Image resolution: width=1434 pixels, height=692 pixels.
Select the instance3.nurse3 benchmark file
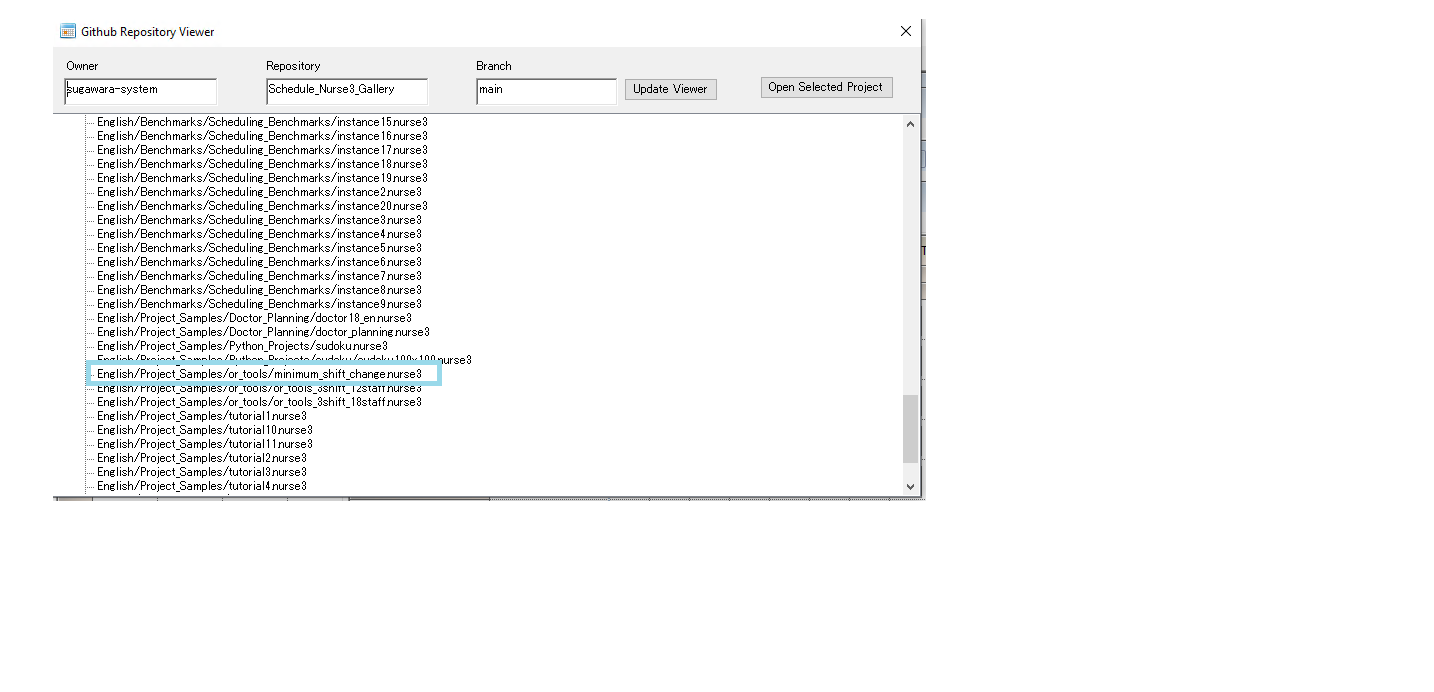(x=259, y=220)
